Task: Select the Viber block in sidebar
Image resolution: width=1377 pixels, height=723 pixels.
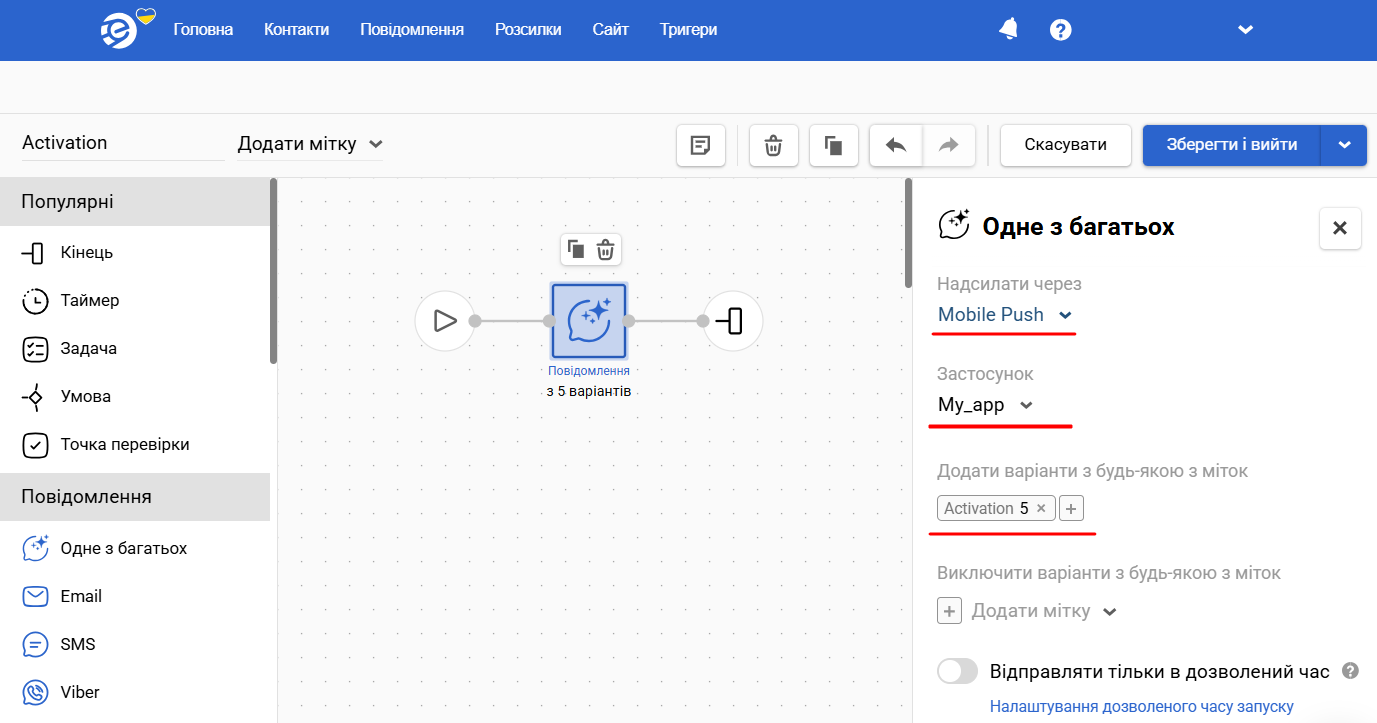Action: coord(135,693)
